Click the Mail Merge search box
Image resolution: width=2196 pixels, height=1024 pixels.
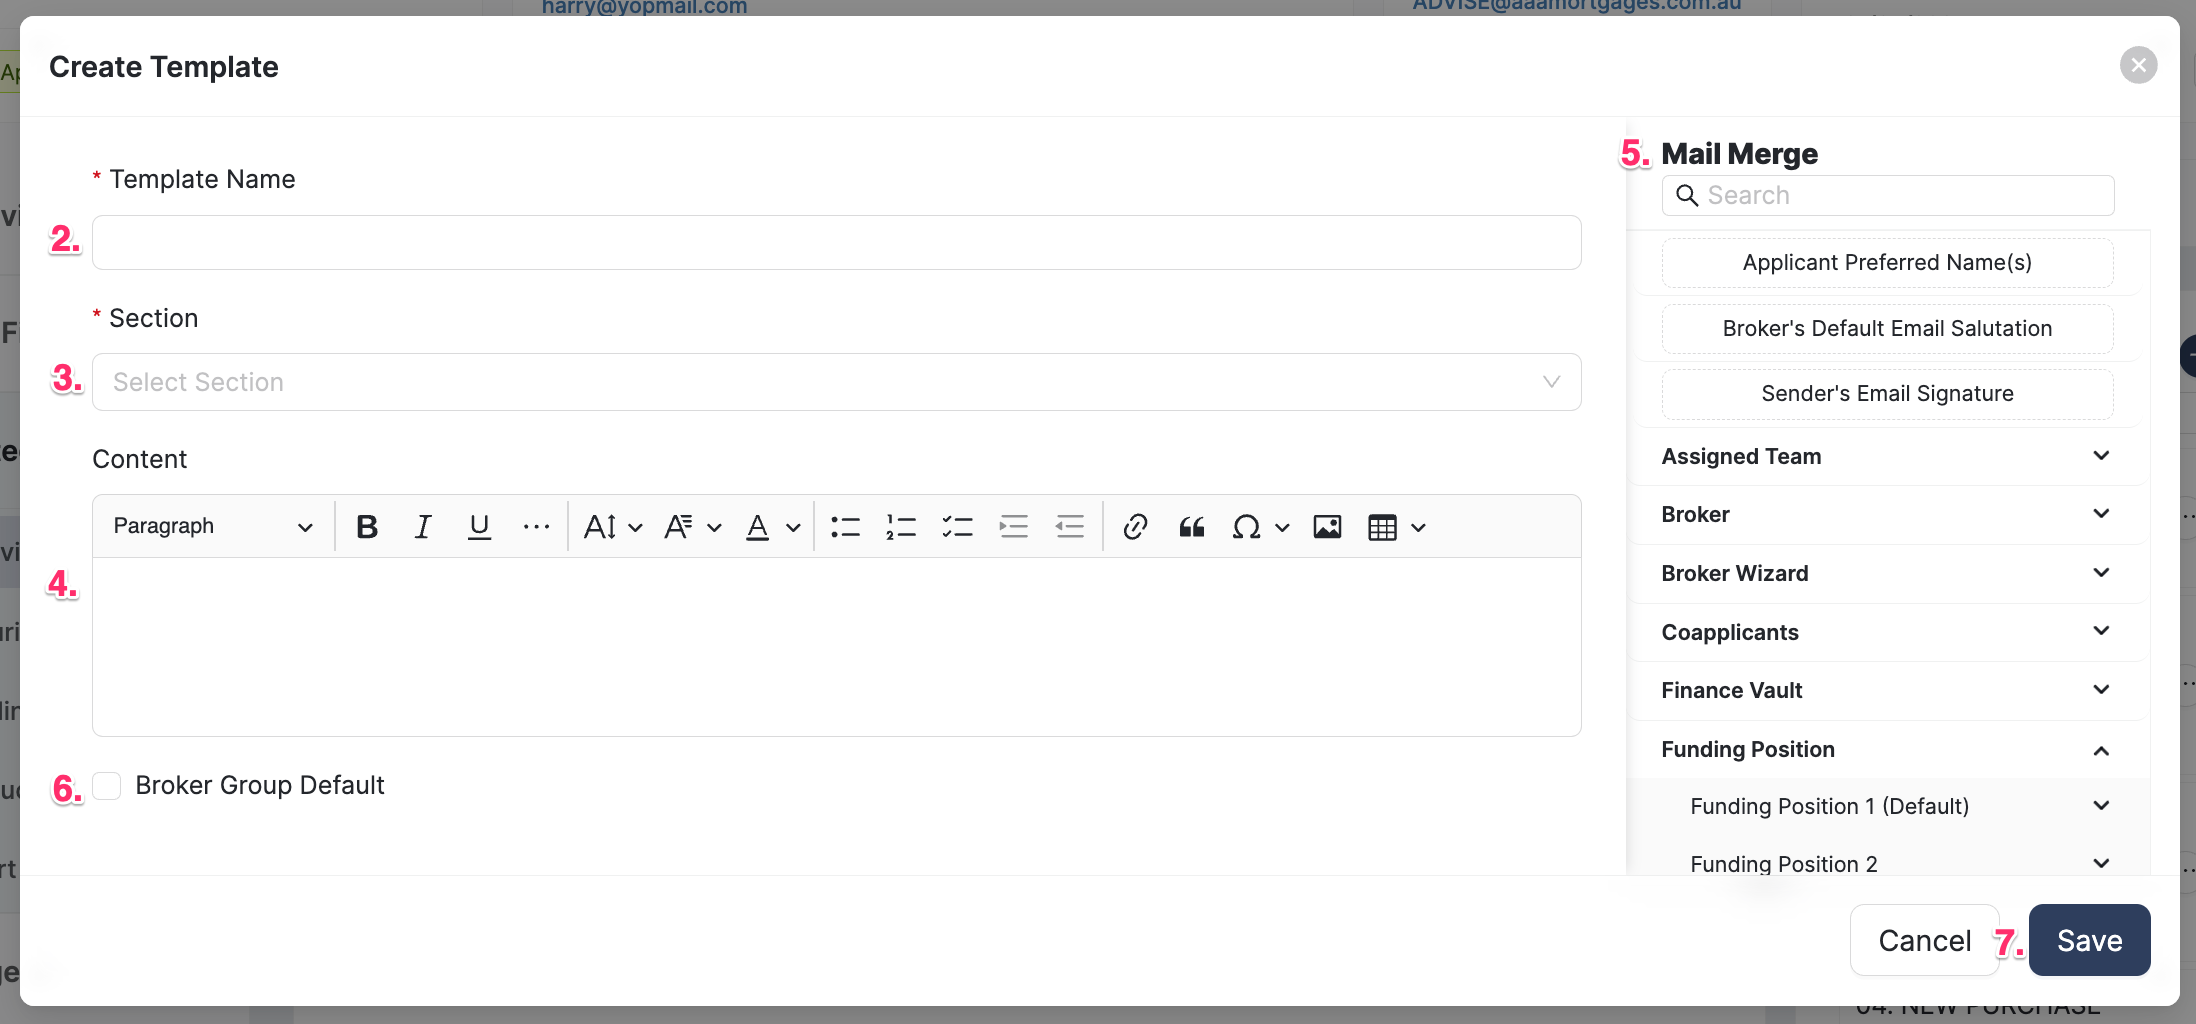pyautogui.click(x=1900, y=196)
